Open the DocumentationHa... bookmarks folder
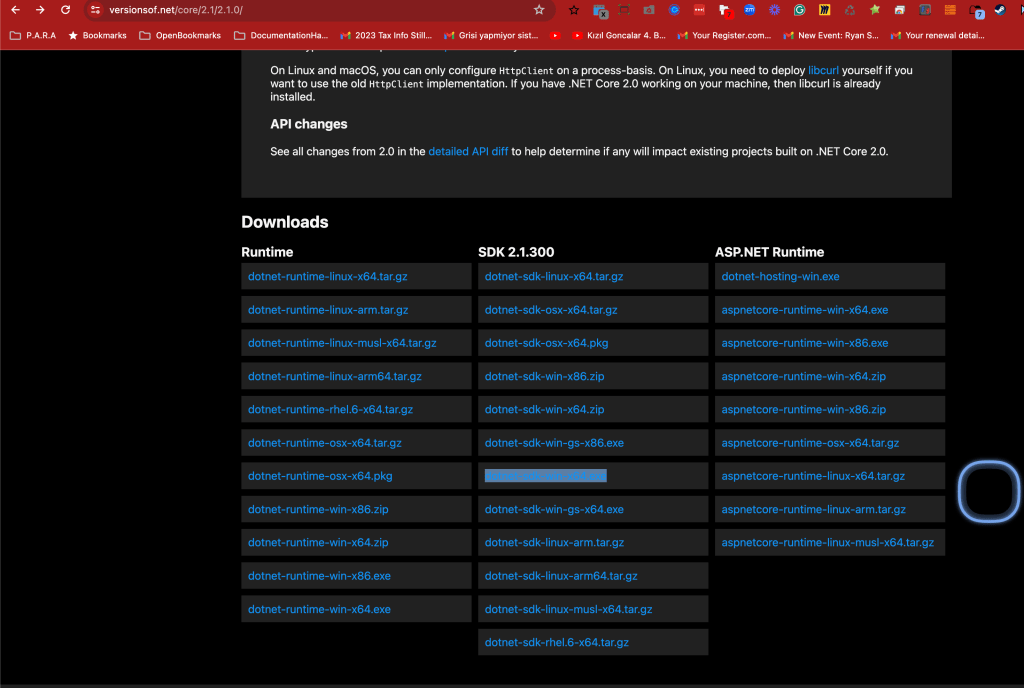The width and height of the screenshot is (1024, 688). (281, 35)
